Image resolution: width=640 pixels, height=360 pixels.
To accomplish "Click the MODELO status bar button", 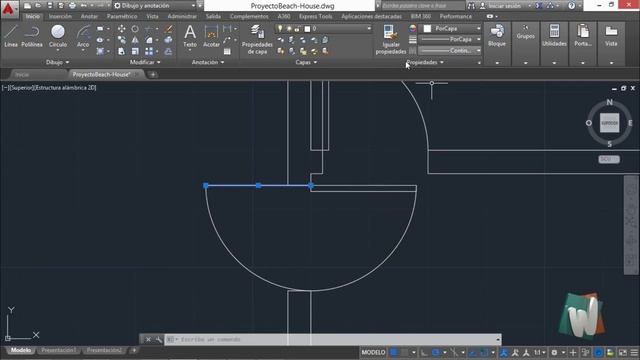I will pyautogui.click(x=373, y=352).
